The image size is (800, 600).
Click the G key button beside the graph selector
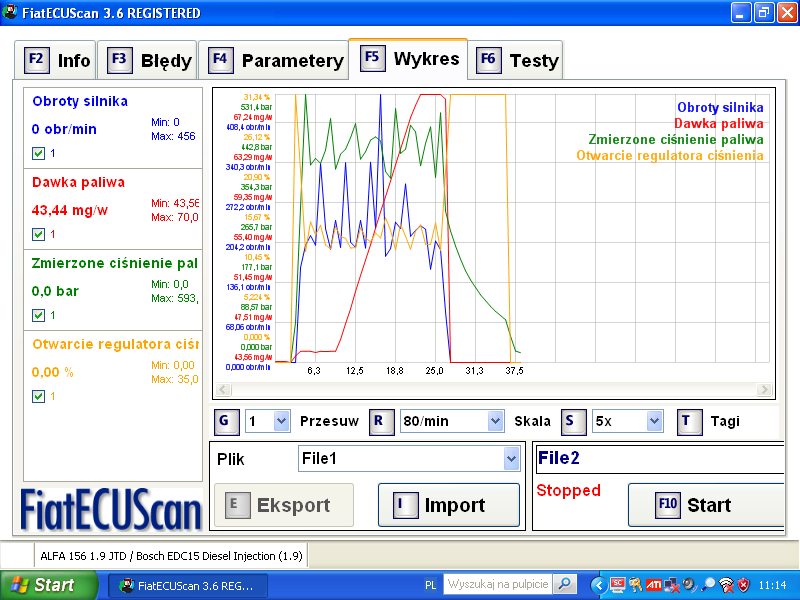pos(227,422)
